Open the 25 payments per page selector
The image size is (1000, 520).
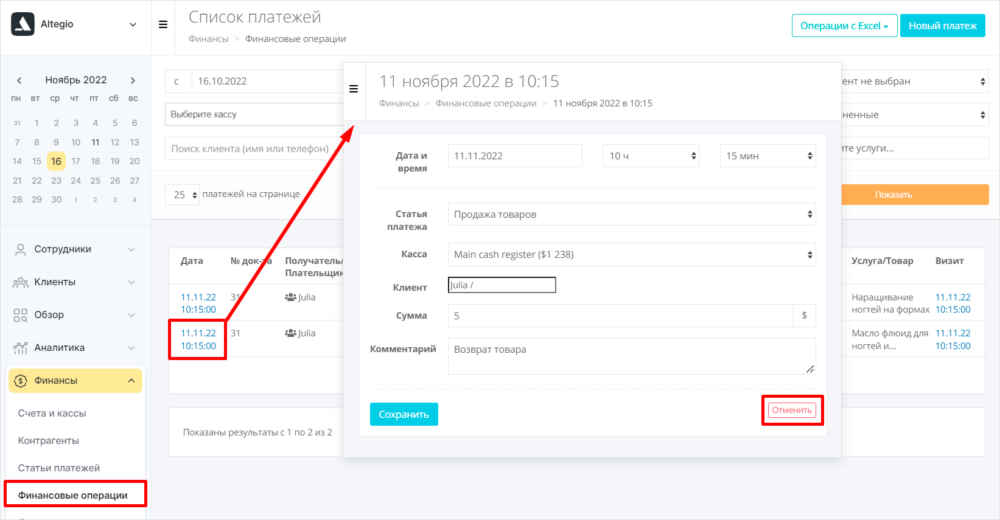[182, 195]
